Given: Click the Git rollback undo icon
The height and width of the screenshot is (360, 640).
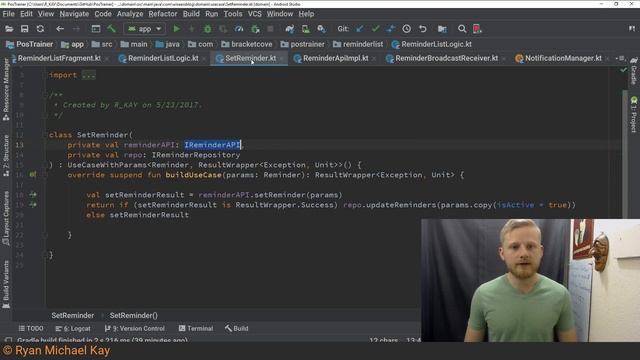Looking at the screenshot, I should [422, 29].
